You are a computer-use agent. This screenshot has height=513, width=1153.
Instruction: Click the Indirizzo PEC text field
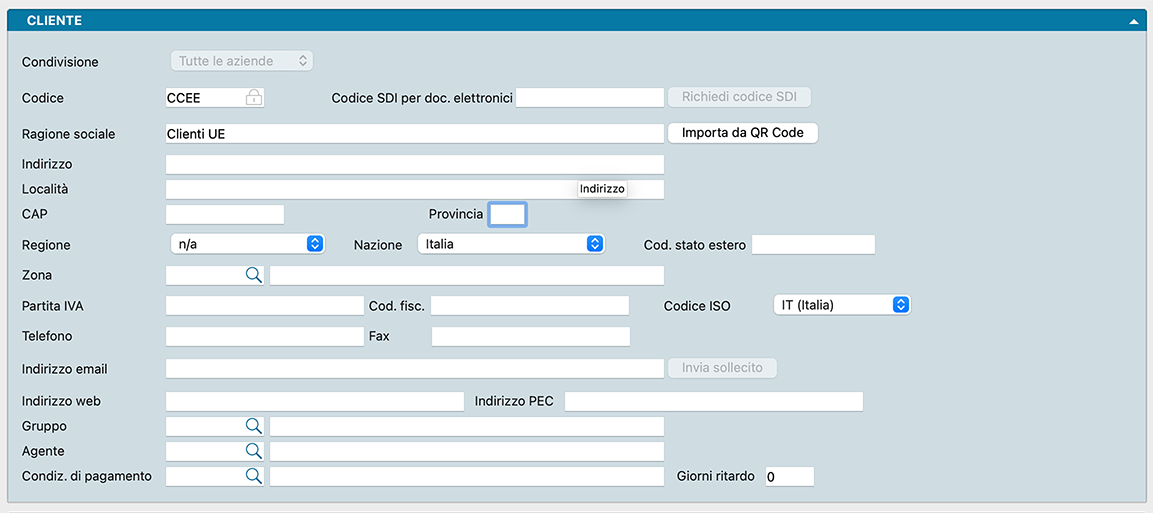coord(713,401)
